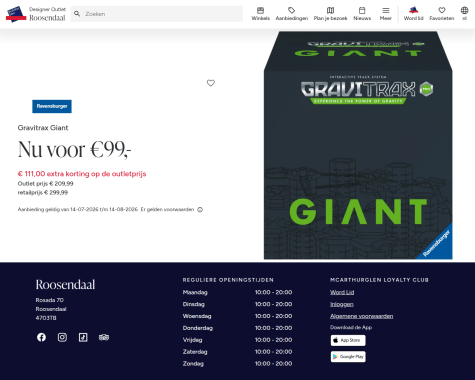Click the Google Play download badge

click(x=348, y=357)
